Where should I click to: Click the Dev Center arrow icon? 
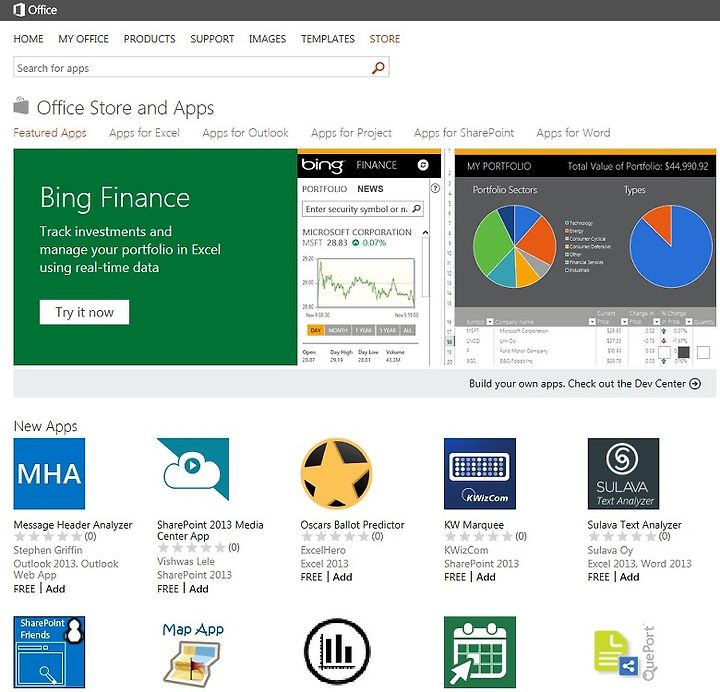point(695,383)
